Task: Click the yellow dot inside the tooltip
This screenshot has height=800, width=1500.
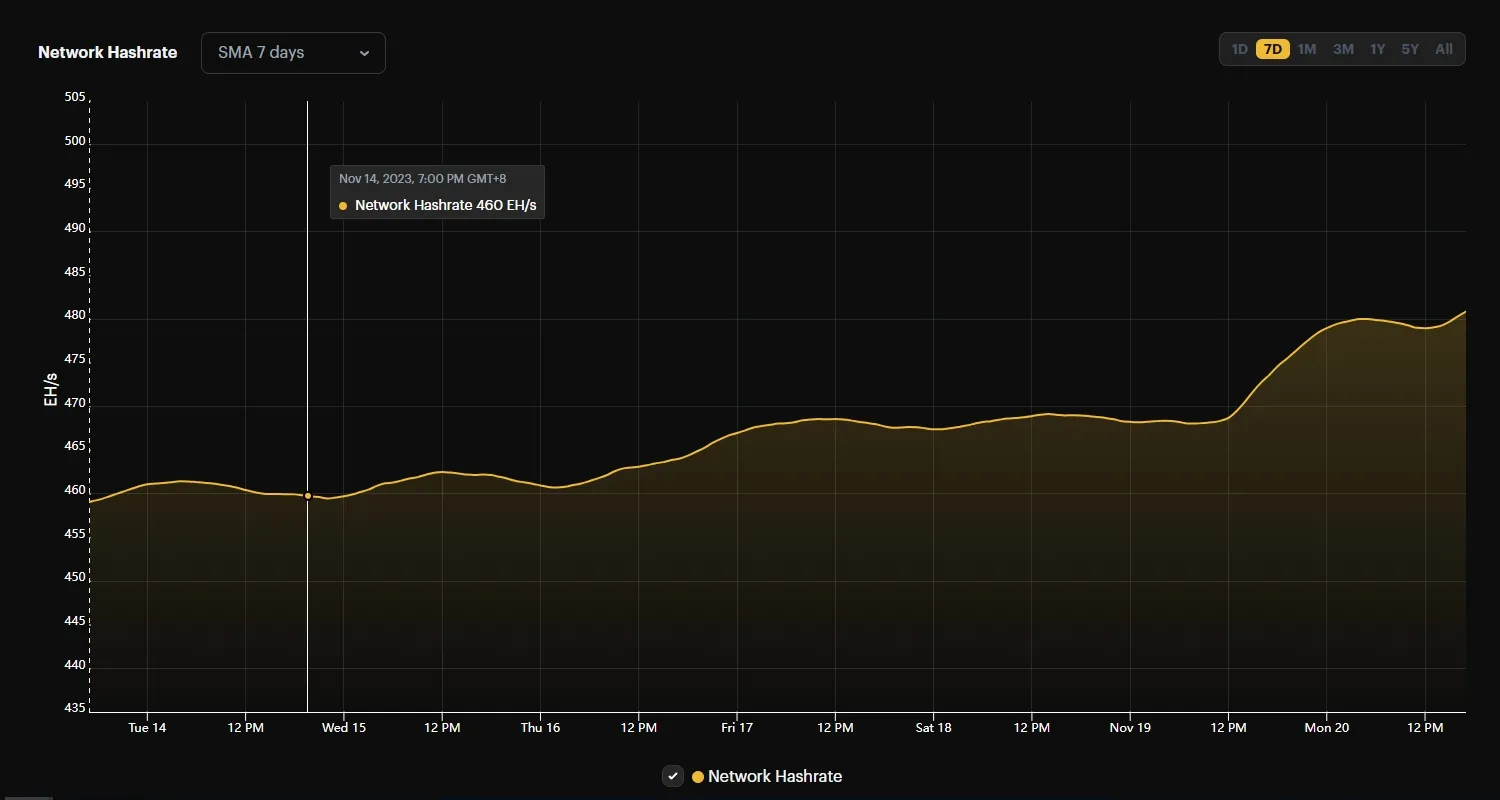Action: pos(343,205)
